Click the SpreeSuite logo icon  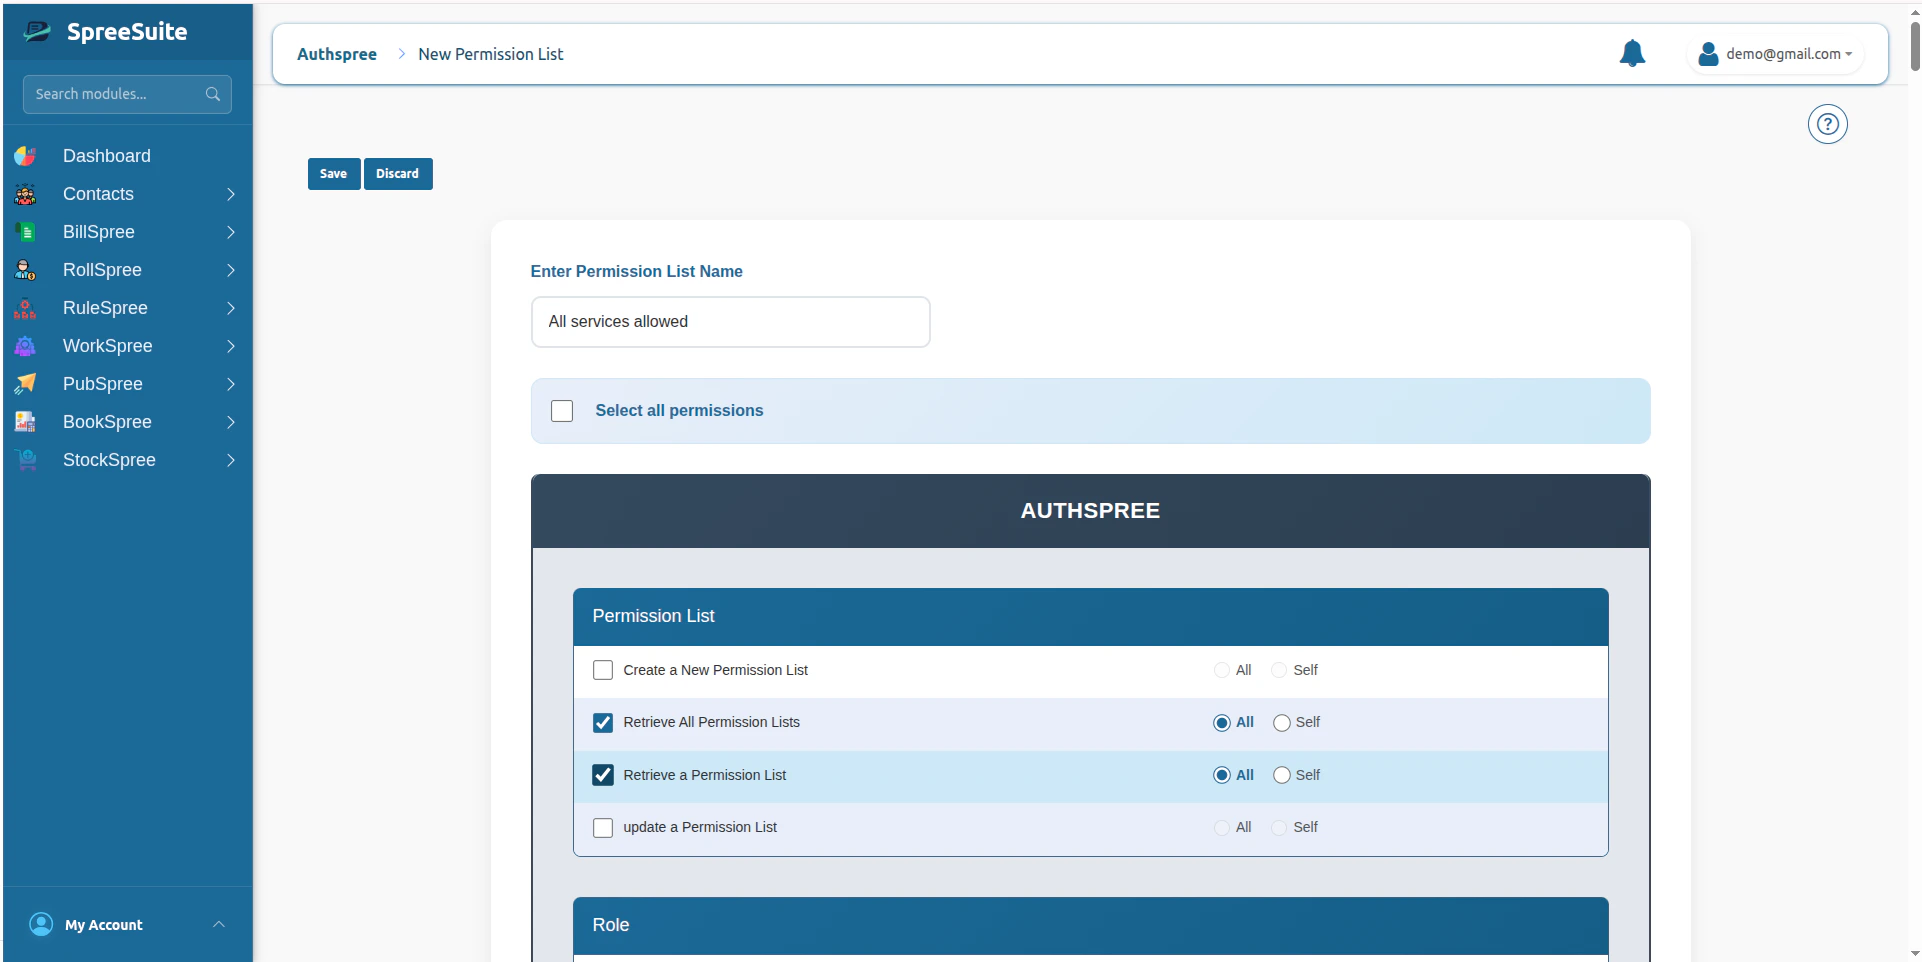[x=37, y=32]
